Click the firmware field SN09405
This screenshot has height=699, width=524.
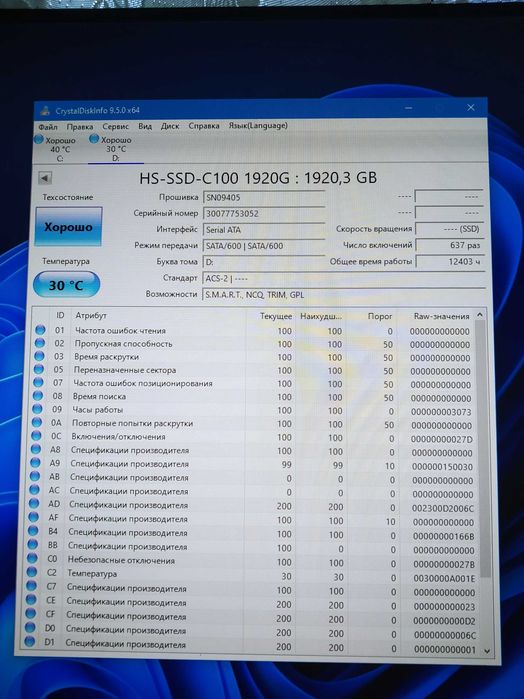(264, 197)
